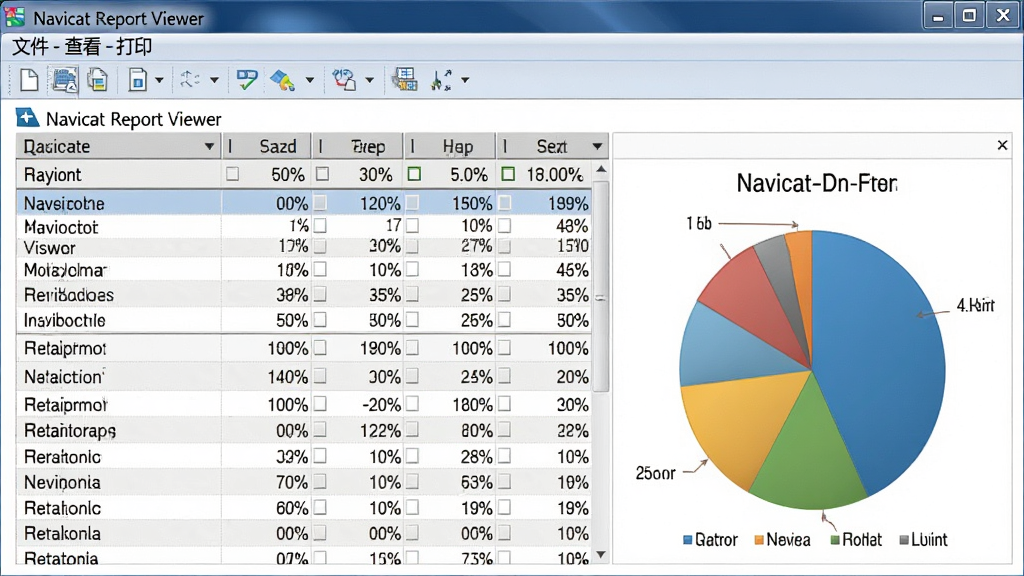Toggle the Sext checkbox in Insvibocttle row
This screenshot has width=1024, height=576.
pyautogui.click(x=504, y=320)
